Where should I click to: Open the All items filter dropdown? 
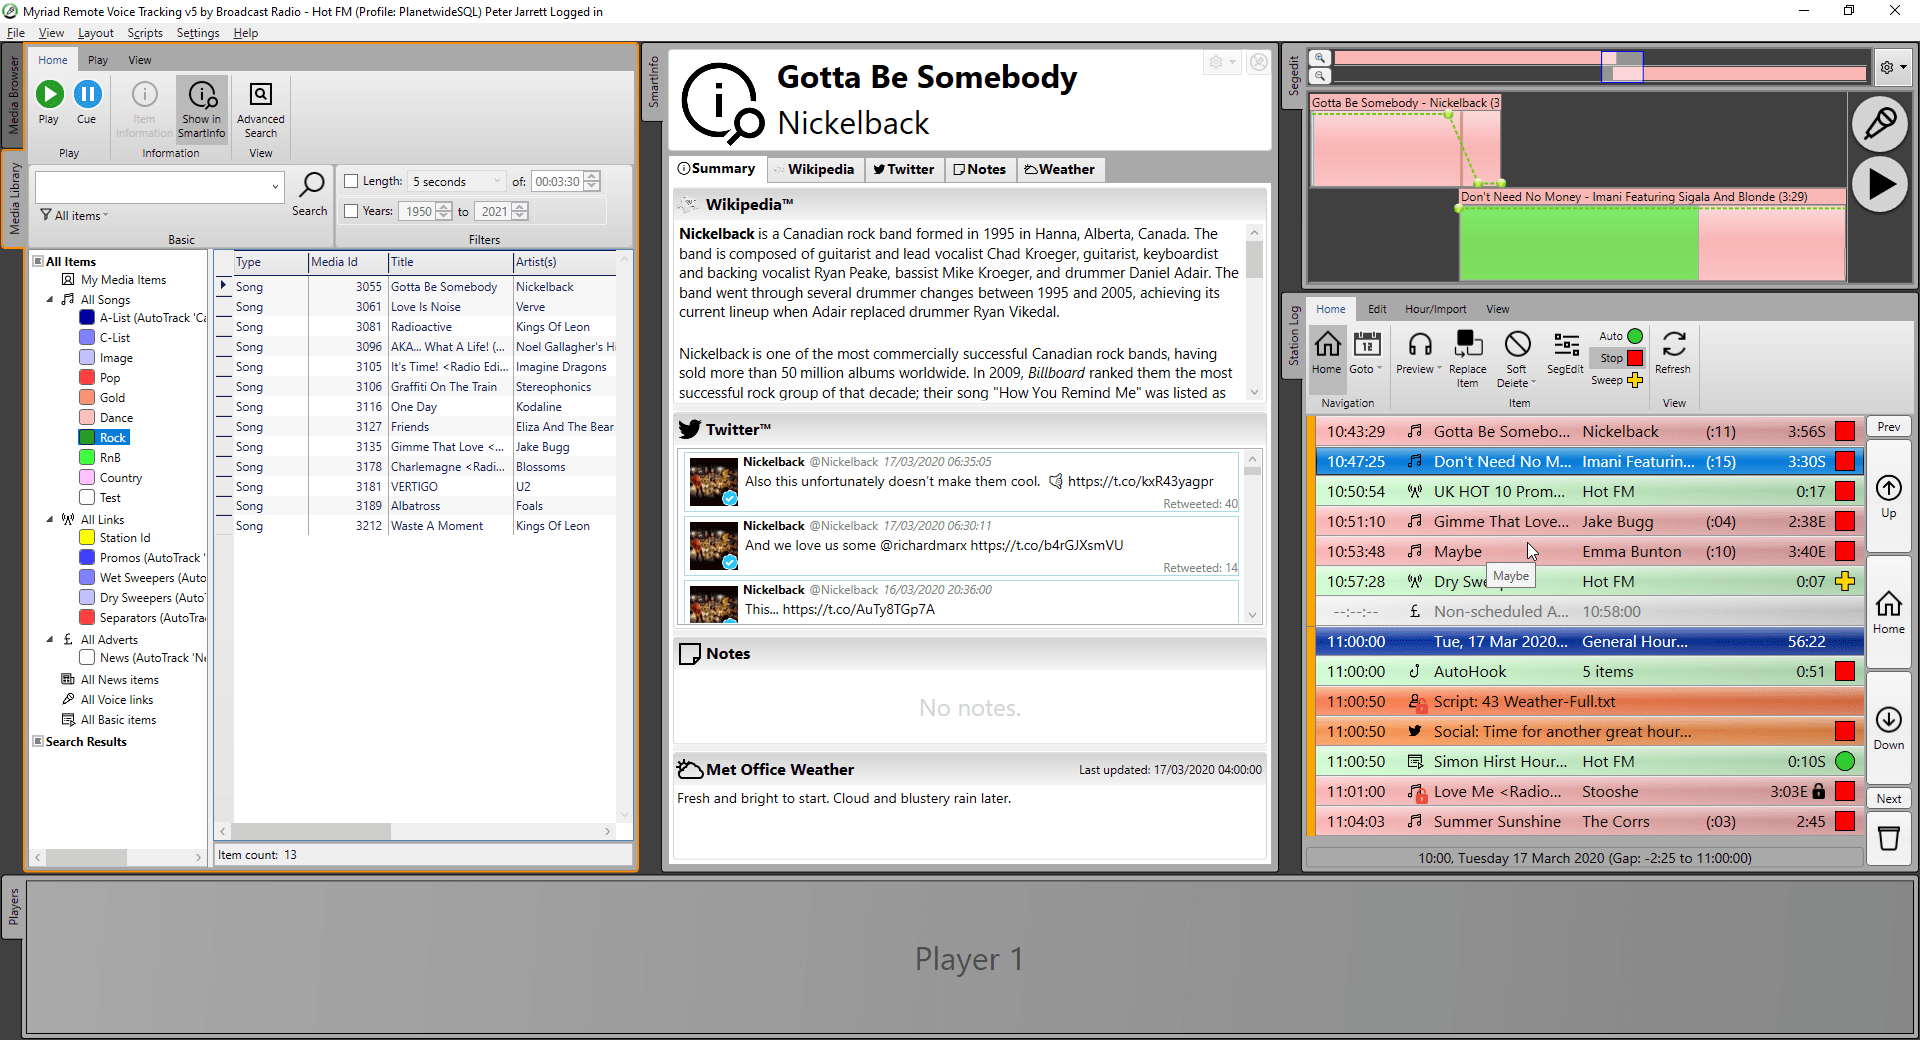click(74, 216)
